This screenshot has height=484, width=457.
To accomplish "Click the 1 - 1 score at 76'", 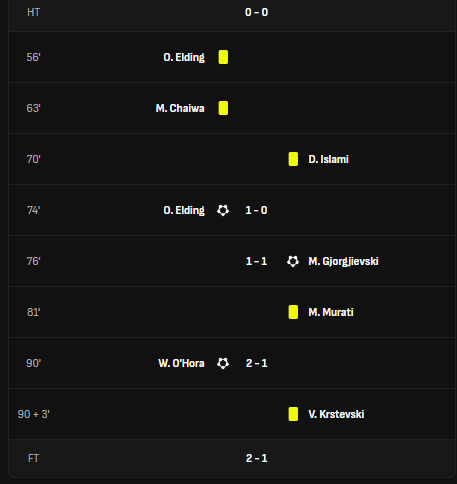I will coord(256,261).
